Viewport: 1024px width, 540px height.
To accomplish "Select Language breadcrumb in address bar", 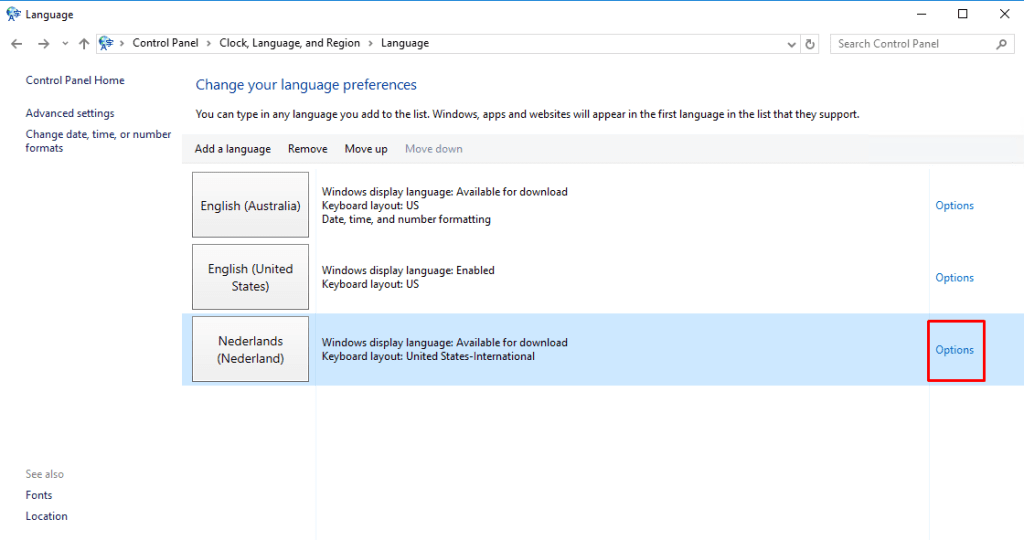I will tap(405, 43).
